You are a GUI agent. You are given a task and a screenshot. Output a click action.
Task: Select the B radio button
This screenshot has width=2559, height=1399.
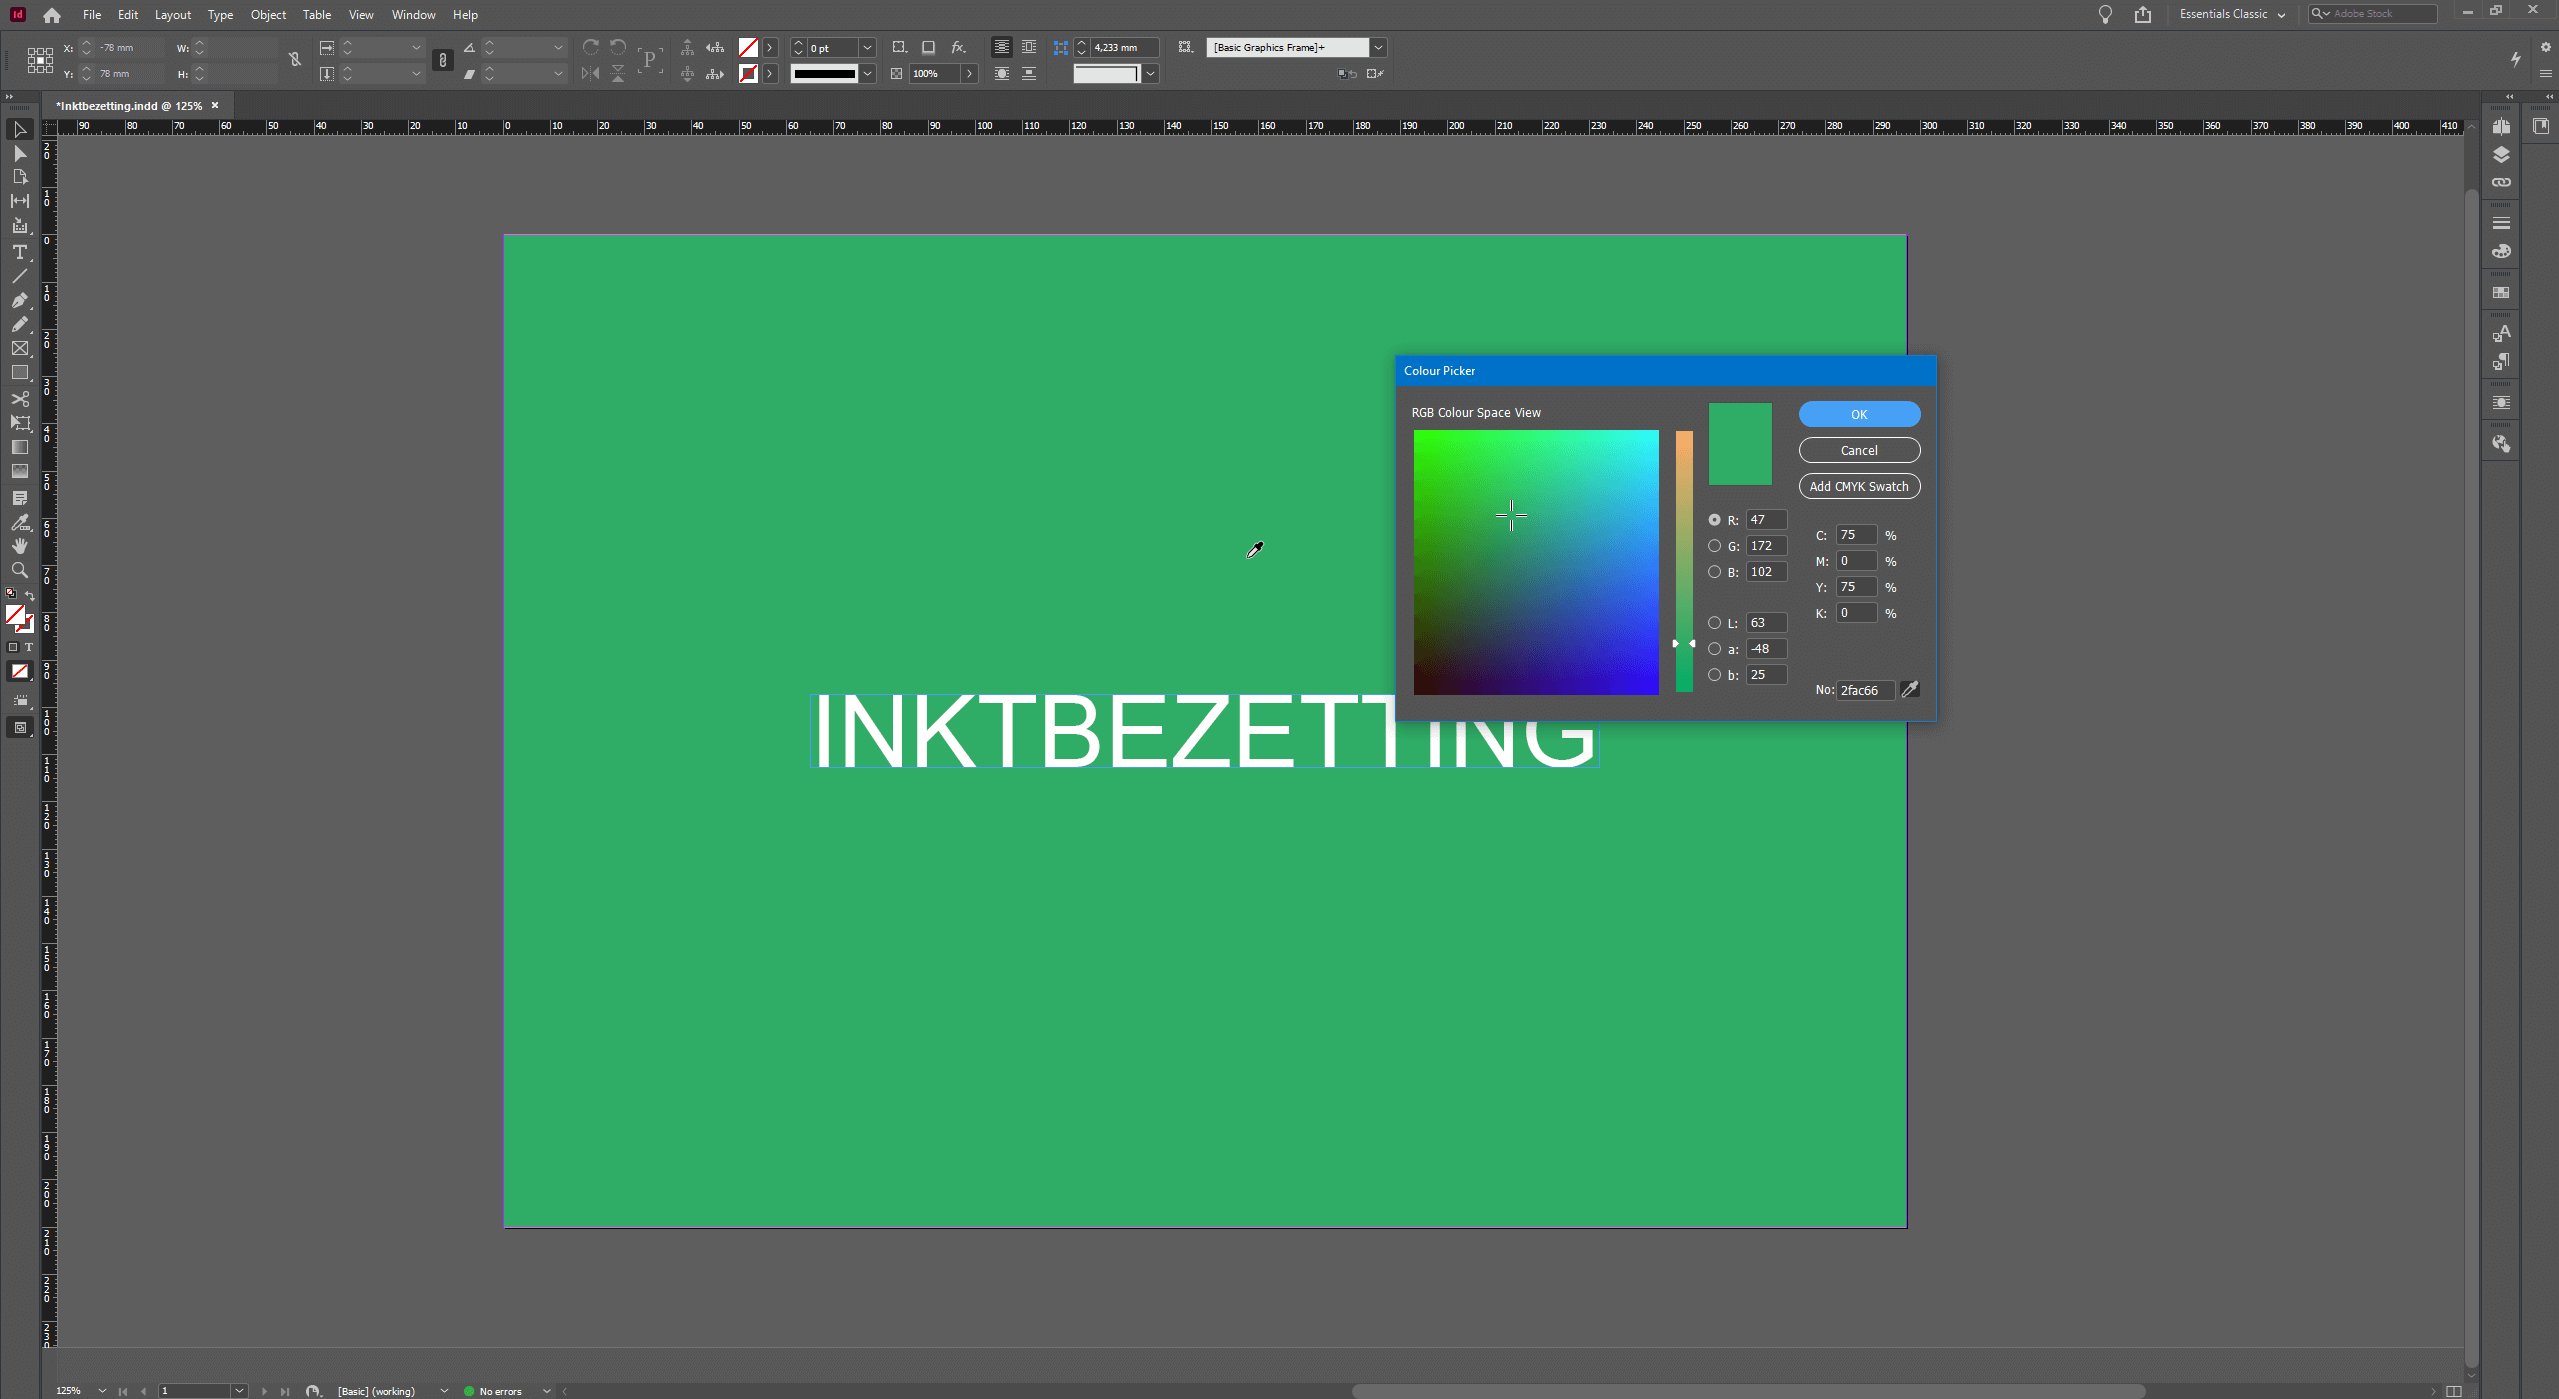point(1715,572)
